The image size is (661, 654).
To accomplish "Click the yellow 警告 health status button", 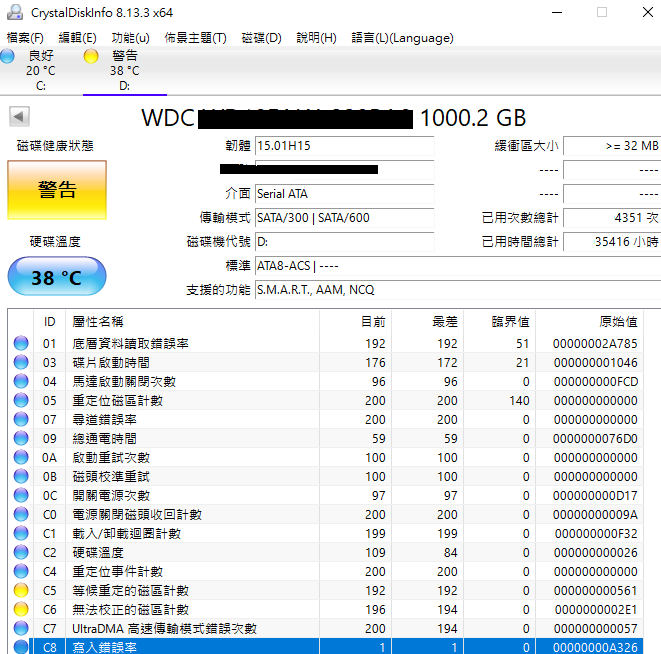I will point(57,190).
